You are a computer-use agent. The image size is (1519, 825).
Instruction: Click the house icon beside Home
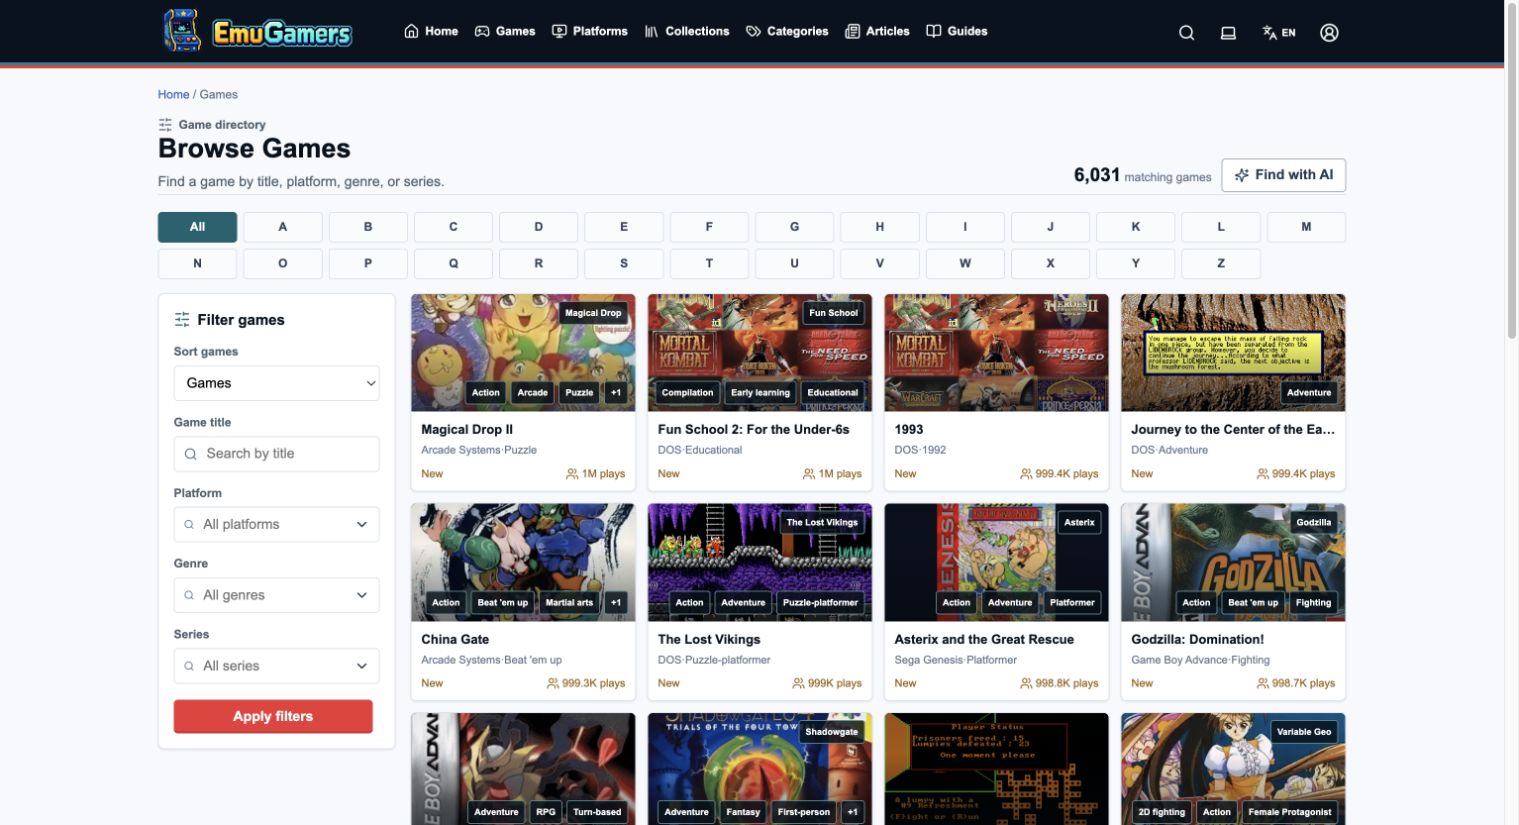[x=411, y=31]
